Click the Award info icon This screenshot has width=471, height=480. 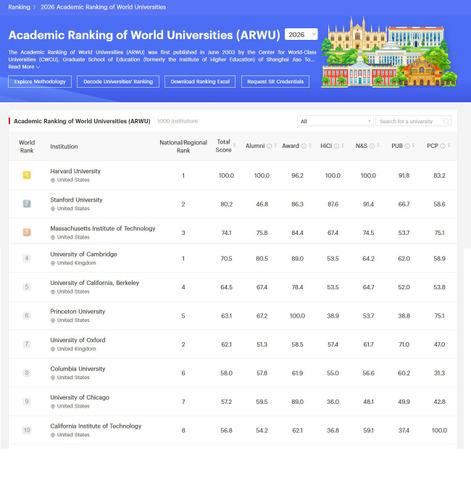click(304, 146)
